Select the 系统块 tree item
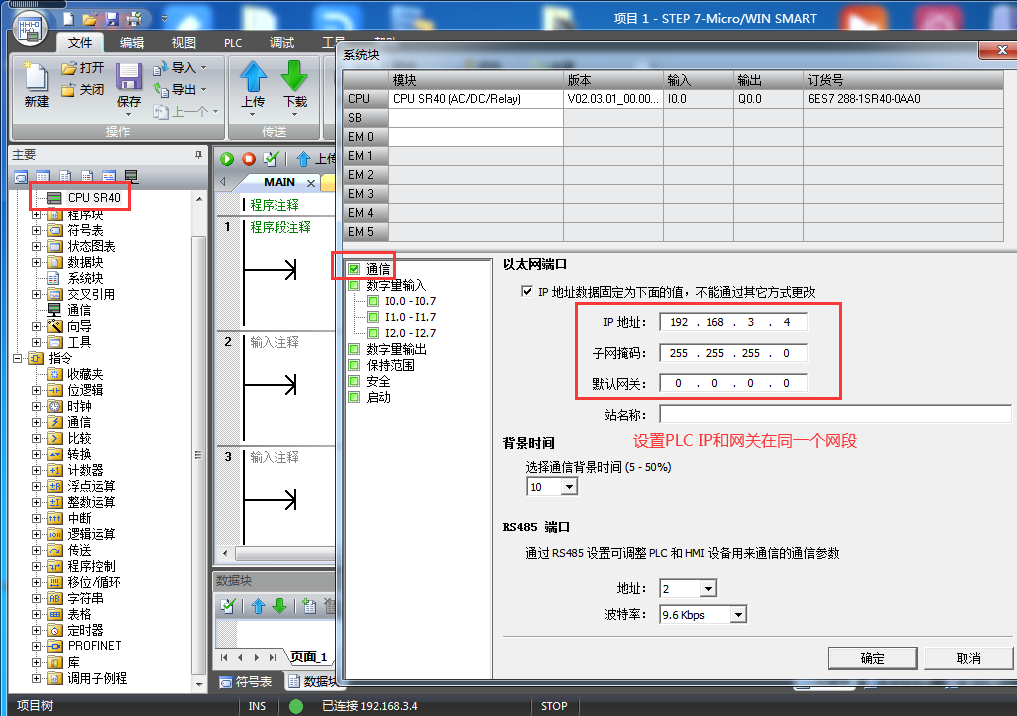This screenshot has width=1017, height=716. pyautogui.click(x=85, y=278)
